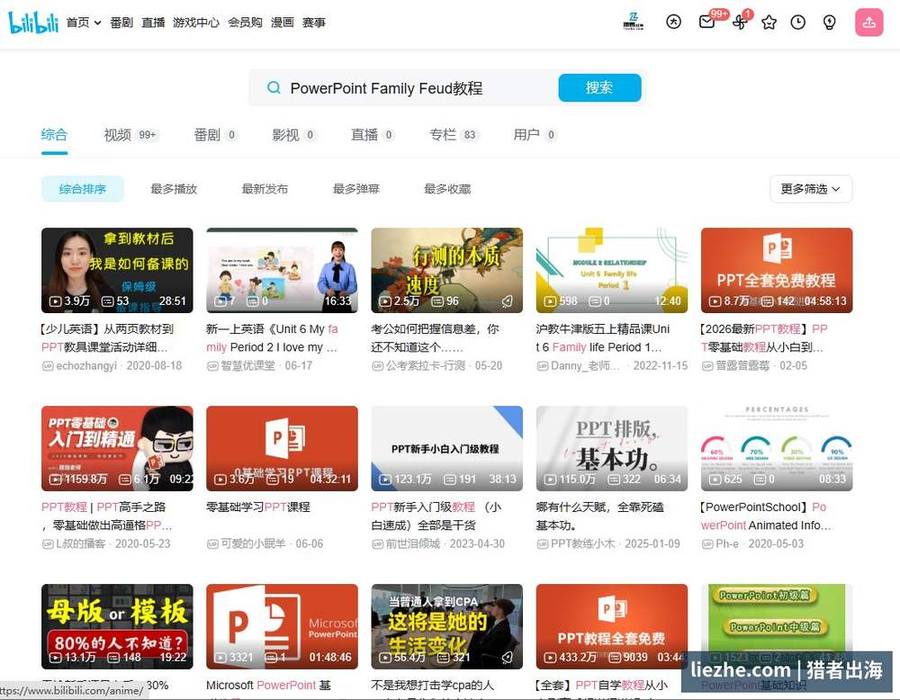This screenshot has height=700, width=900.
Task: Open the CPA 生活变化 video thumbnail
Action: click(447, 627)
